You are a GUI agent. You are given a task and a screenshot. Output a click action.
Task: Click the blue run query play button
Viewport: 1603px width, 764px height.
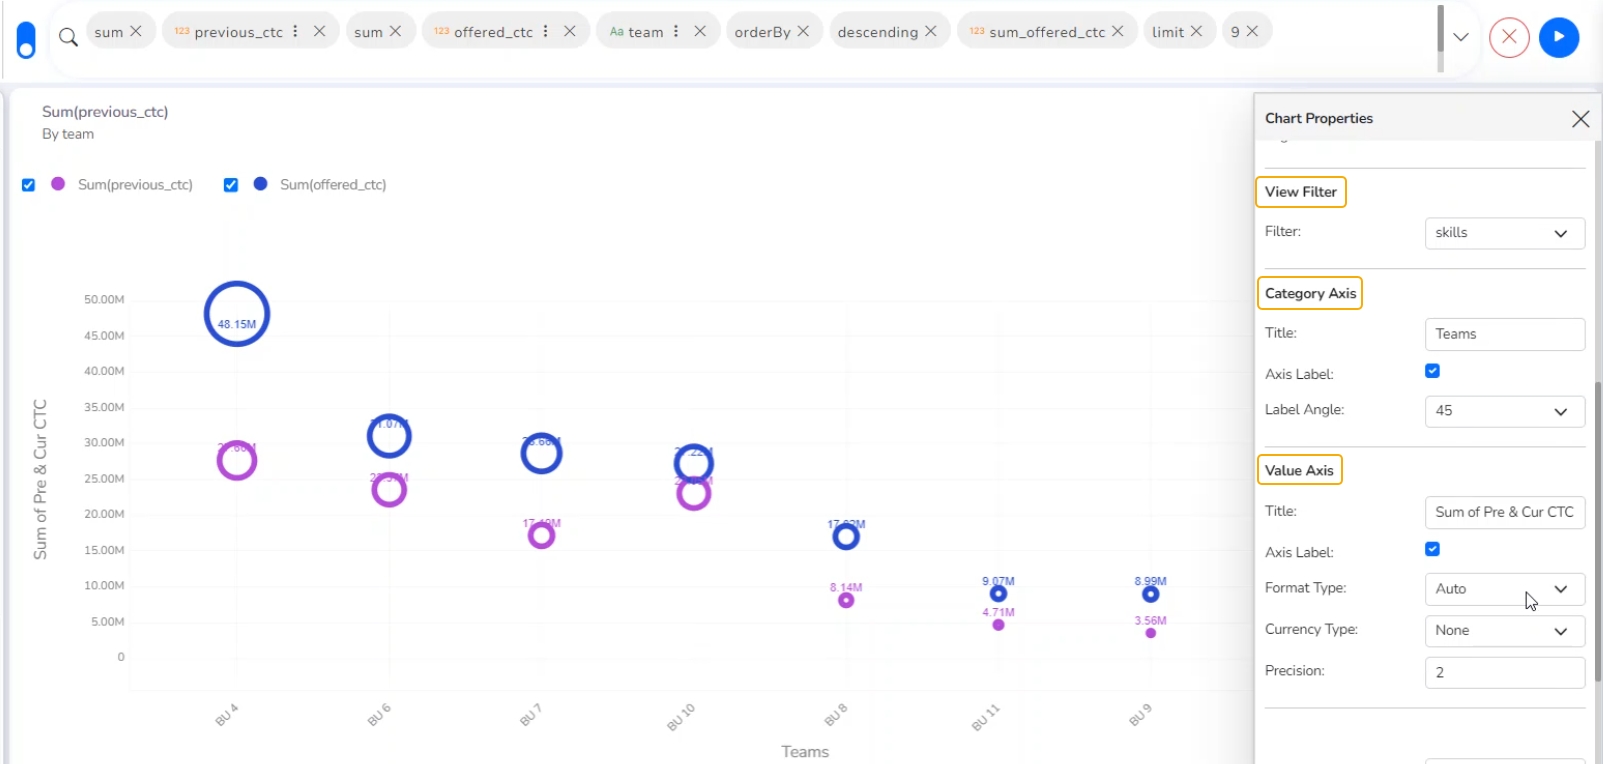point(1558,38)
